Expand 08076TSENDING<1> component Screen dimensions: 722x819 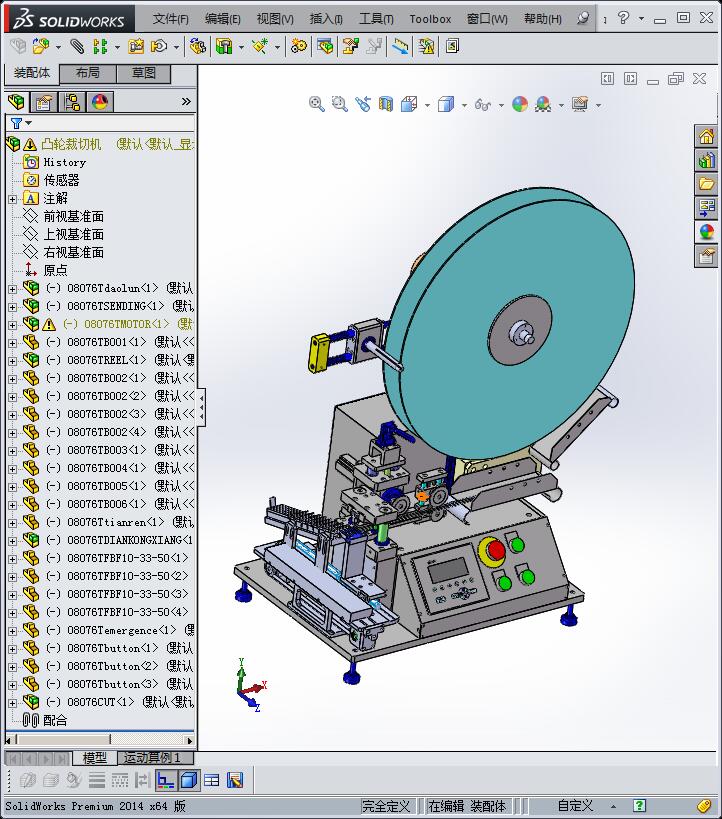[x=13, y=307]
